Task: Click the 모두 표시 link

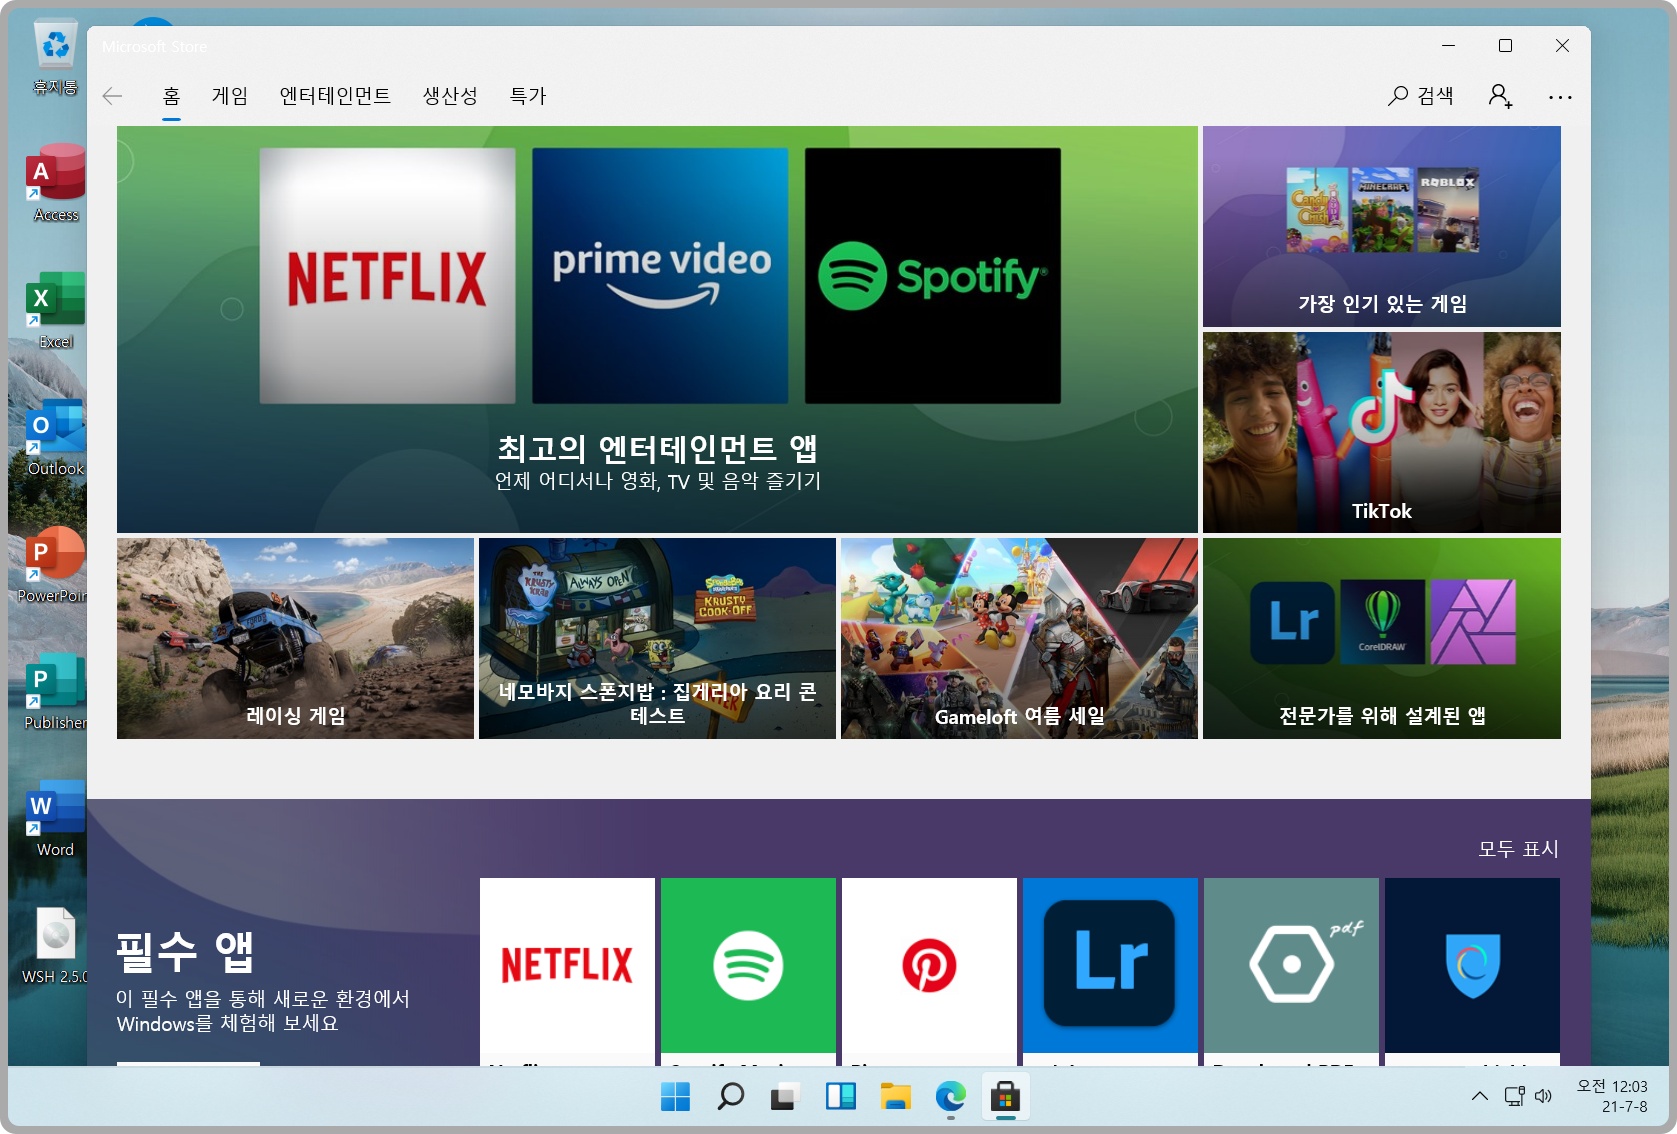Action: 1519,849
